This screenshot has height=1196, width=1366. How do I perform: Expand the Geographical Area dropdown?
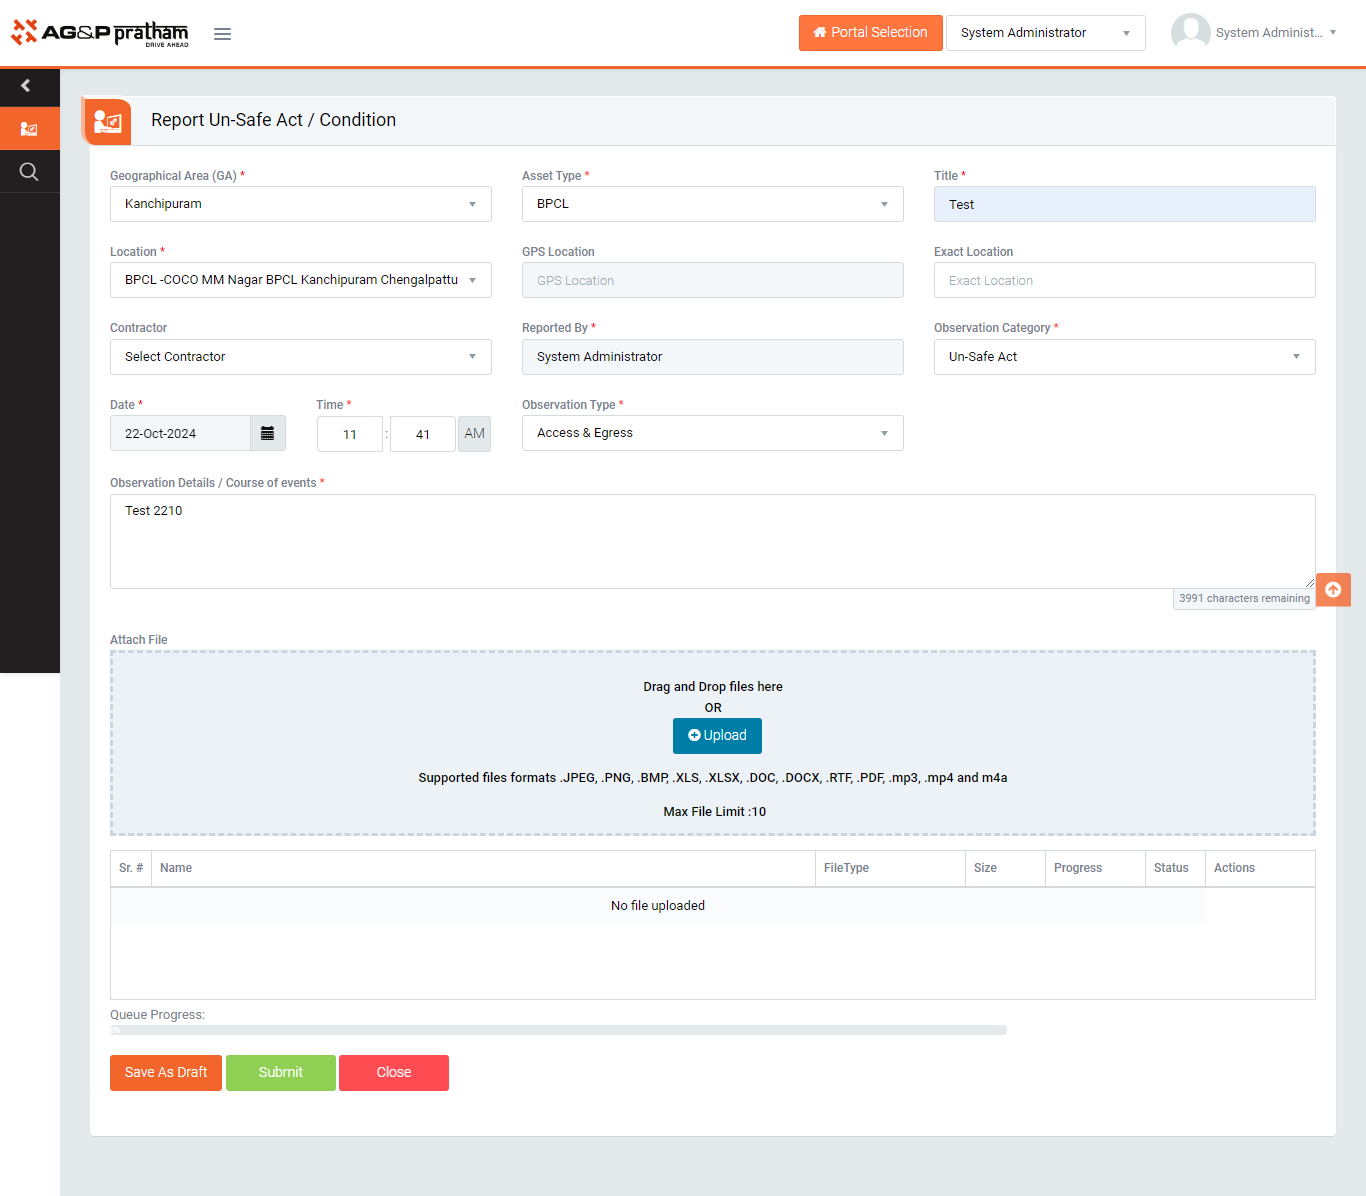tap(300, 204)
